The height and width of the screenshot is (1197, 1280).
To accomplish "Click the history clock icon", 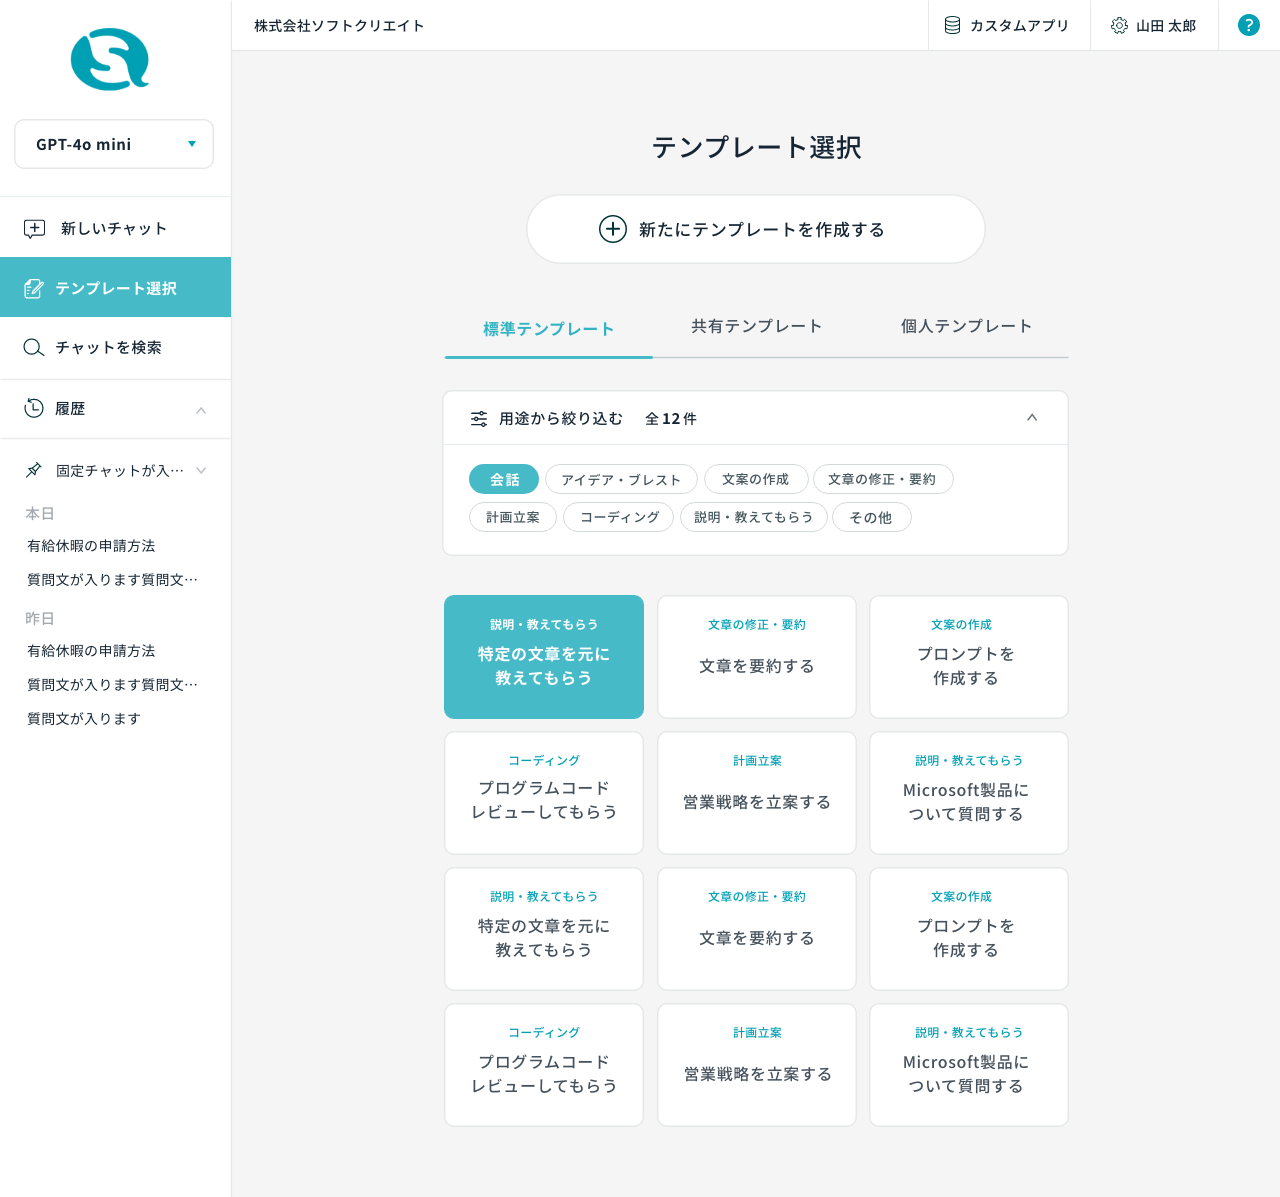I will coord(34,408).
